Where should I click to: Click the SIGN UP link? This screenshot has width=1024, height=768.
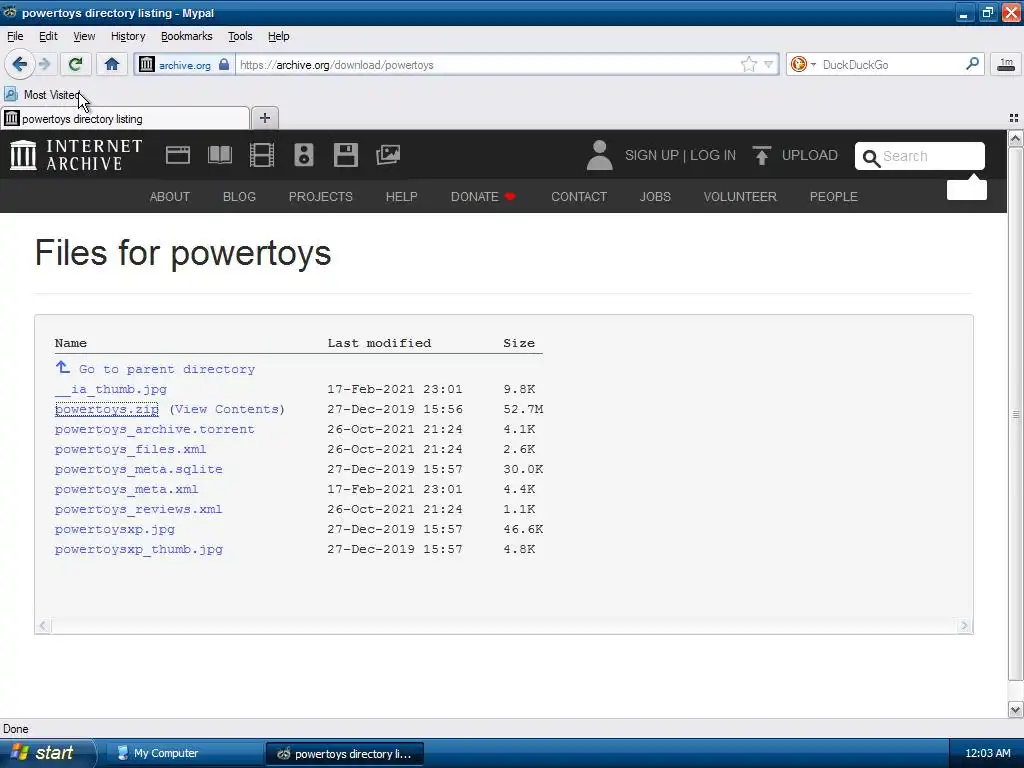pos(652,155)
